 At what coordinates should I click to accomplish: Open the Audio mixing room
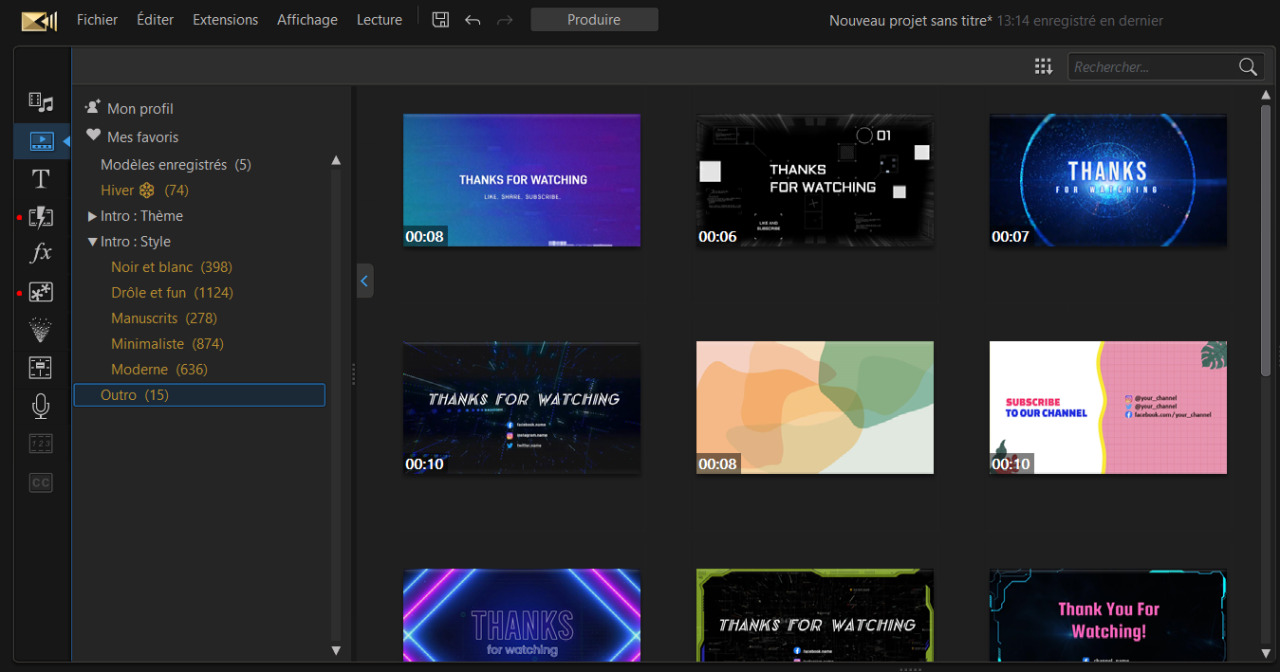tap(41, 367)
